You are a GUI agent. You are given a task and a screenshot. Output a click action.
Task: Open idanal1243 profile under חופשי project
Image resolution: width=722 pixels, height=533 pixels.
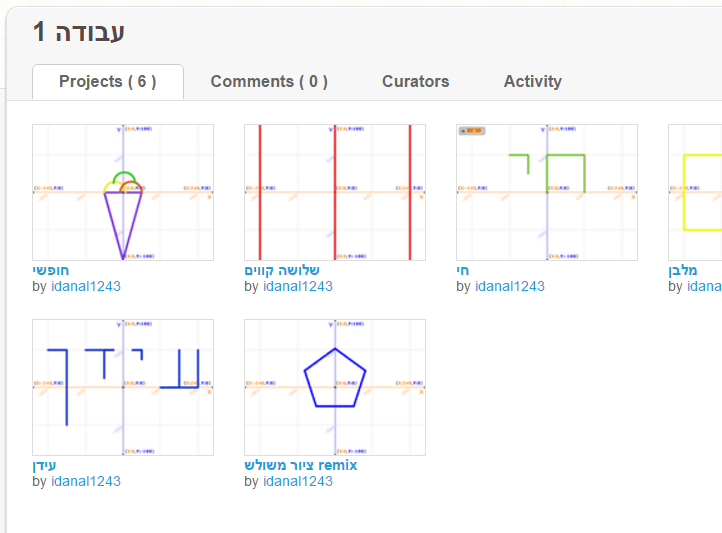tap(86, 286)
